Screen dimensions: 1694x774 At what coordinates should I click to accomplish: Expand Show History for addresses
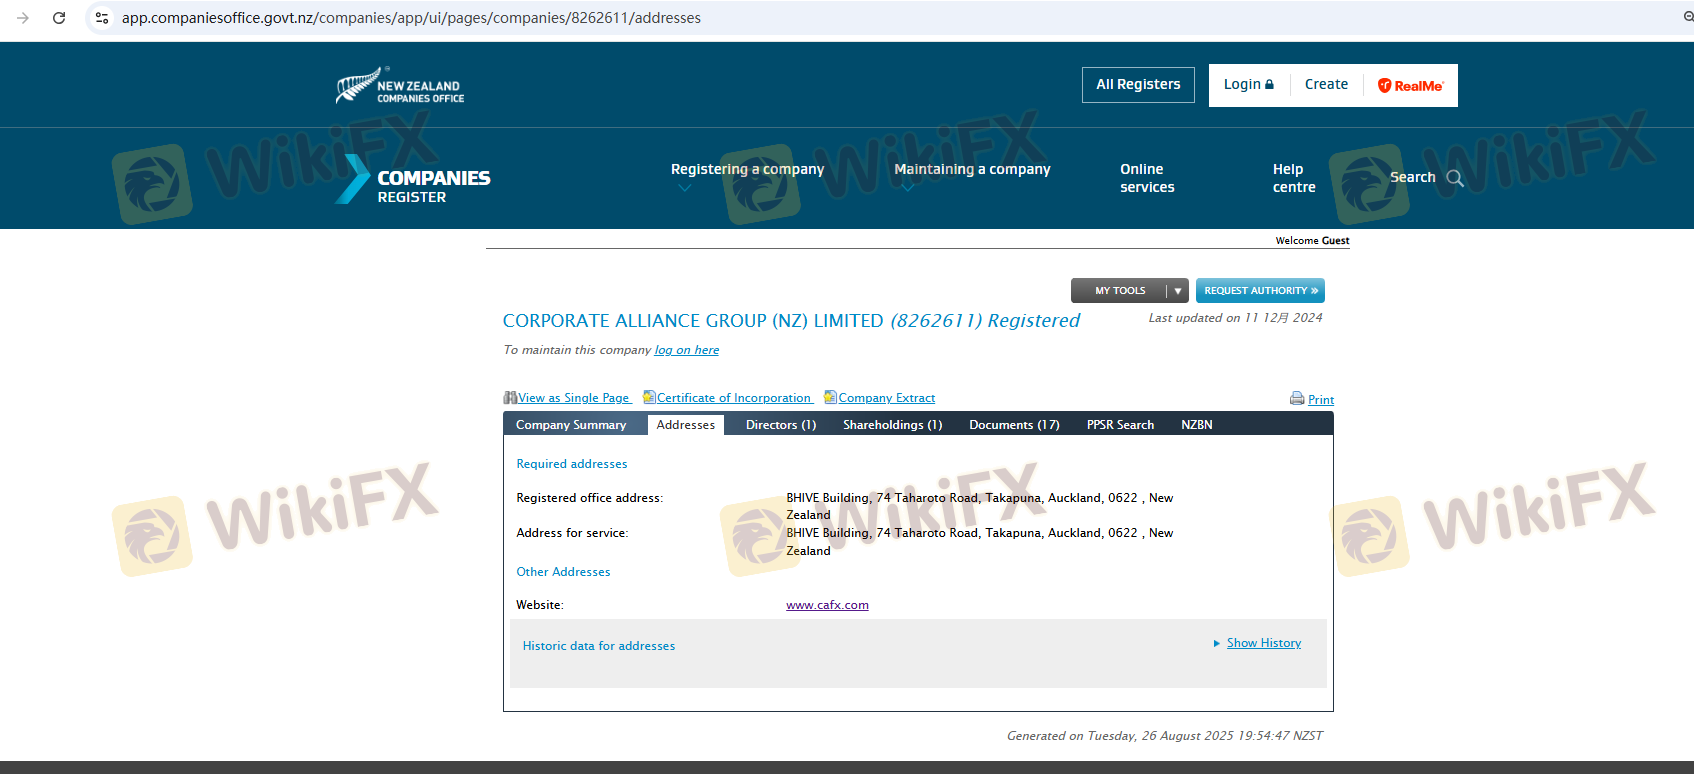1263,643
